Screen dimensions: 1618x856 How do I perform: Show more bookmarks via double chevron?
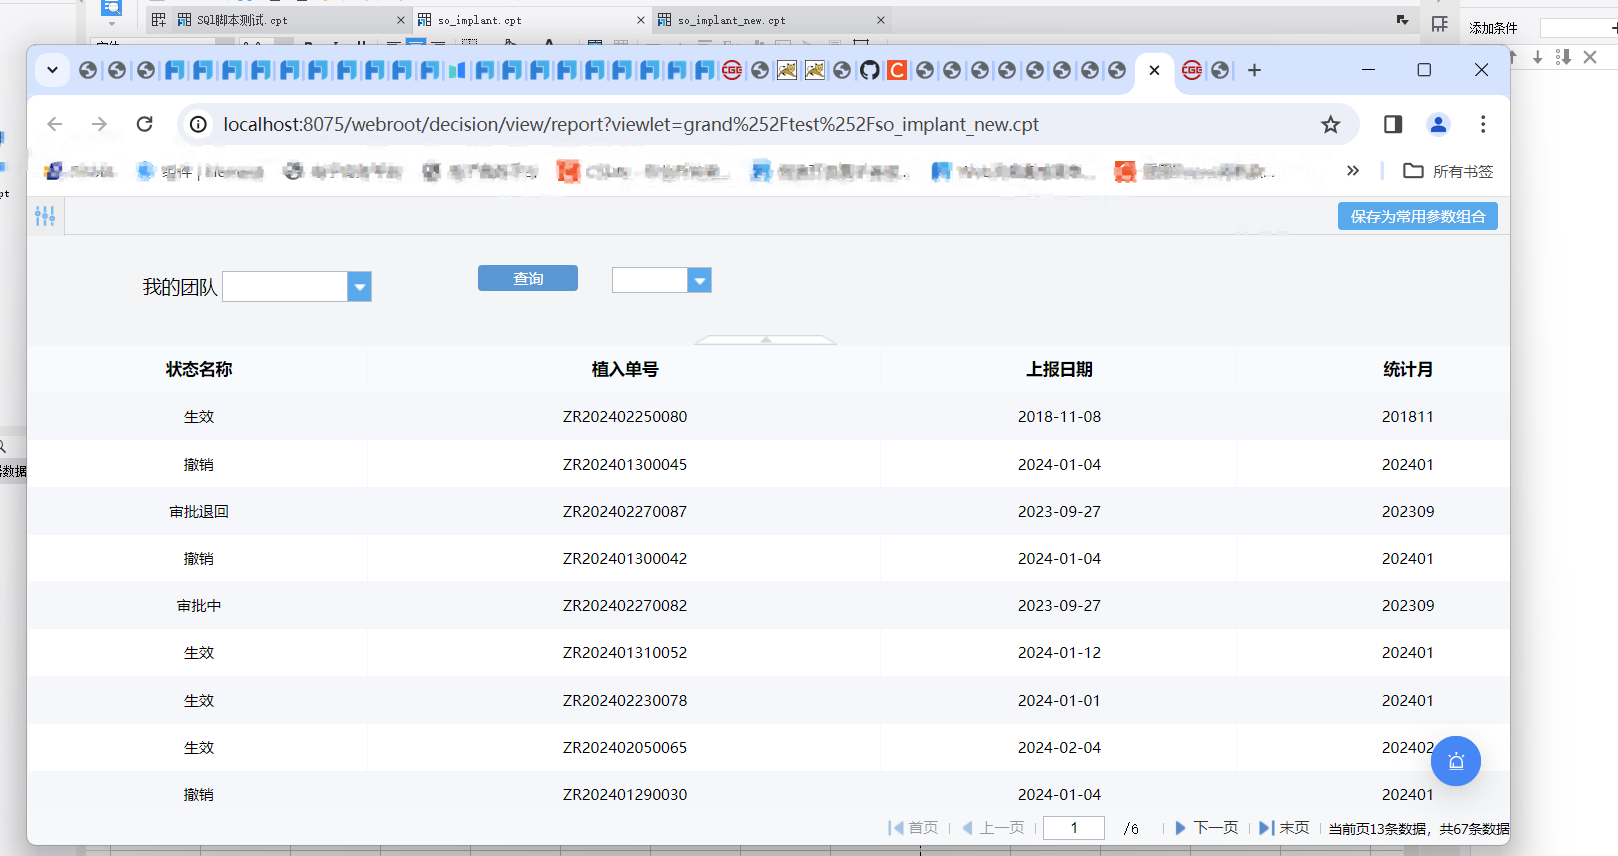tap(1353, 171)
